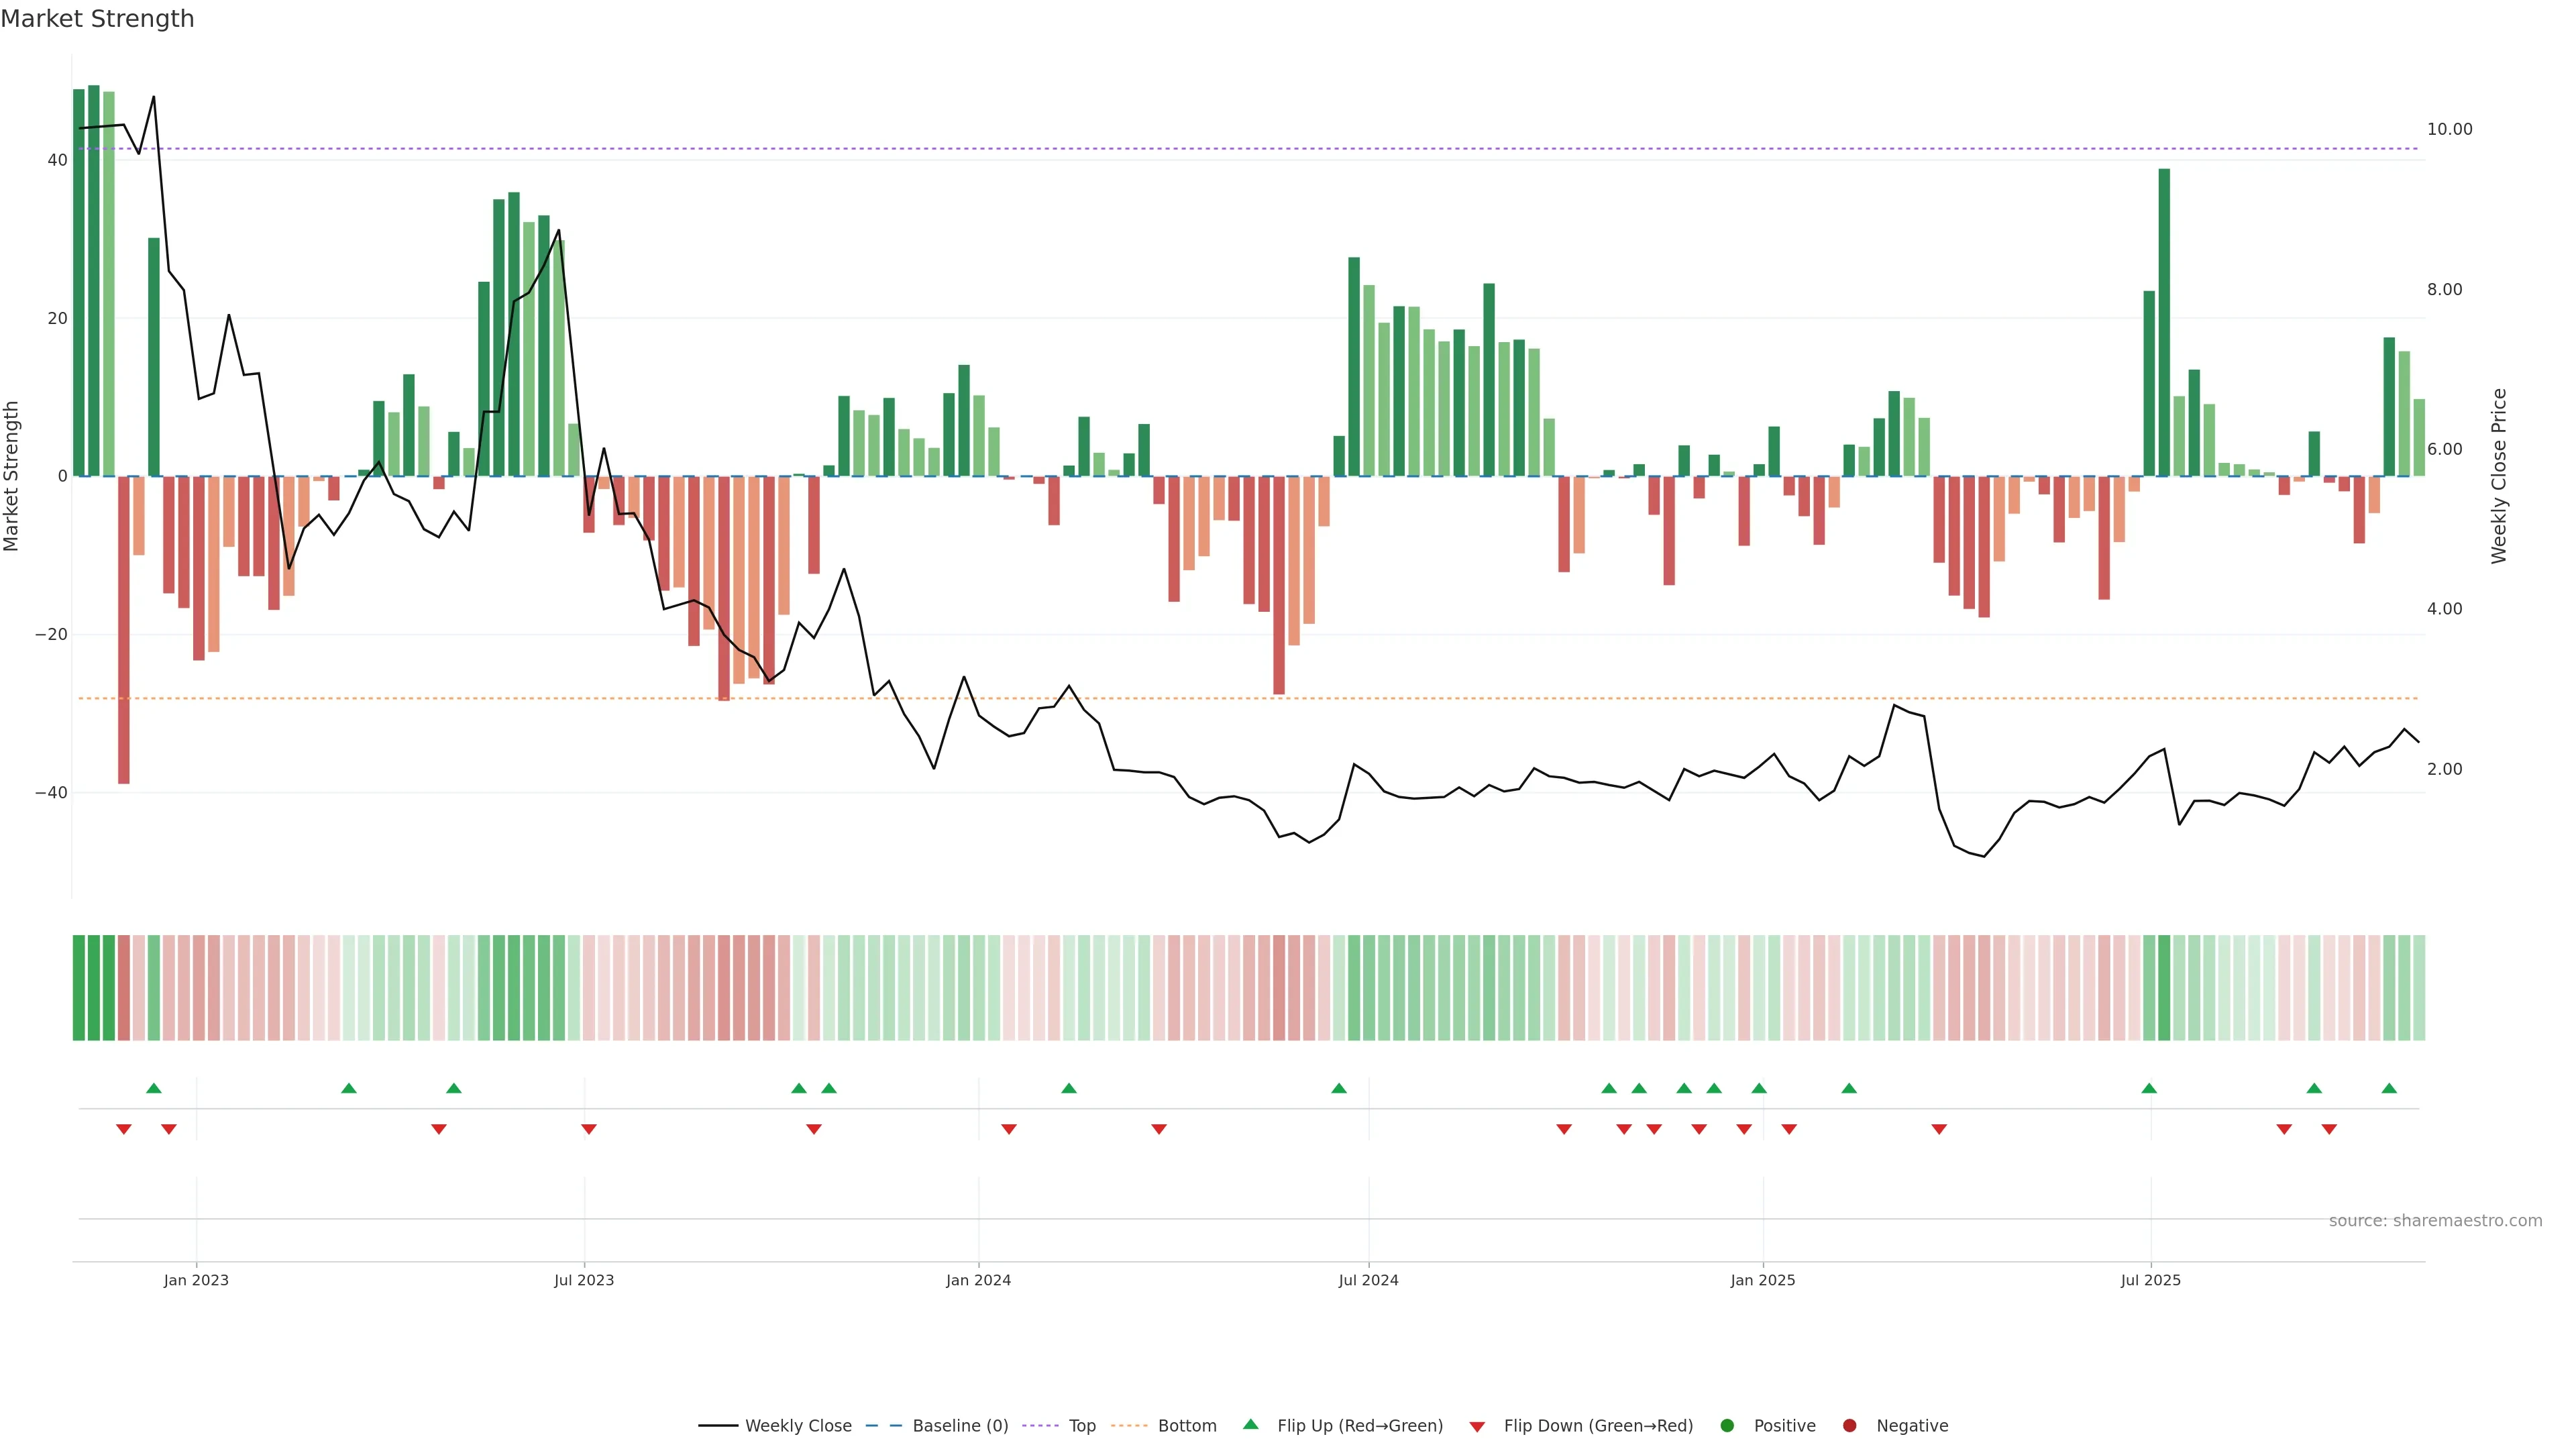Click the first red flip-down triangle marker

(x=124, y=1129)
